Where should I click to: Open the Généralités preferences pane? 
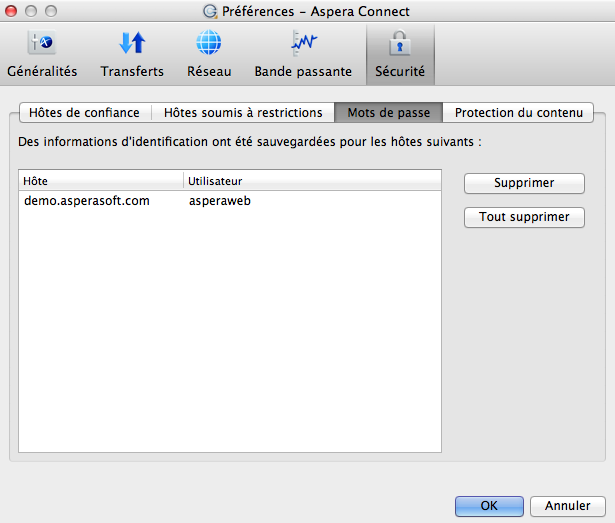[42, 54]
